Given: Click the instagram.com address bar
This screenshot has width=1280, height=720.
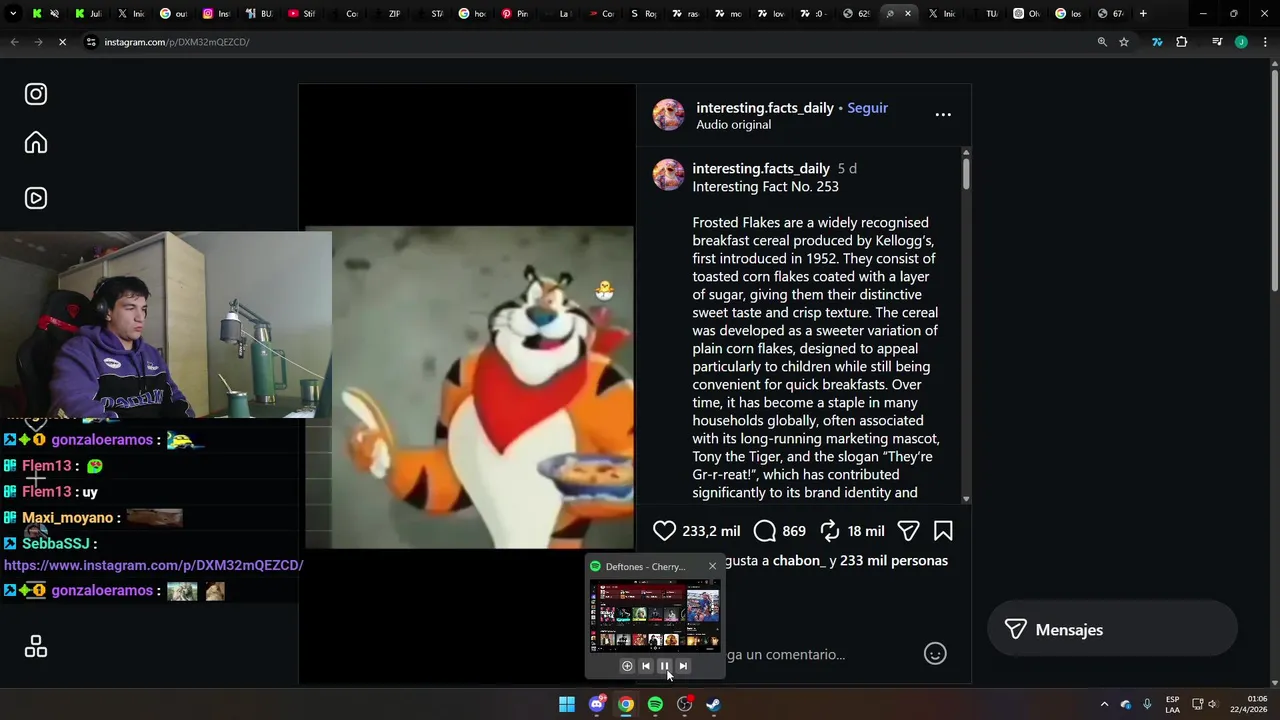Looking at the screenshot, I should [590, 42].
